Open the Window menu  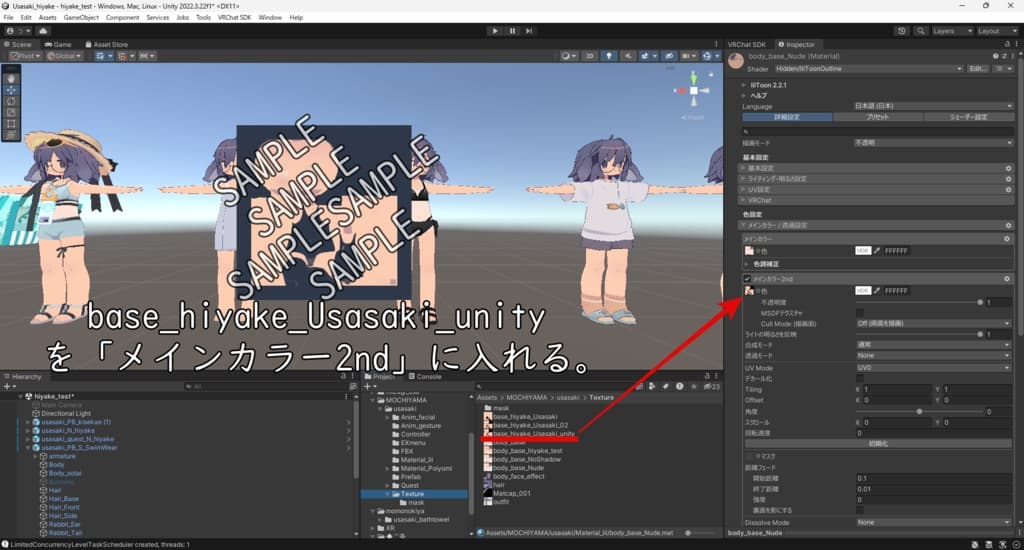point(270,18)
